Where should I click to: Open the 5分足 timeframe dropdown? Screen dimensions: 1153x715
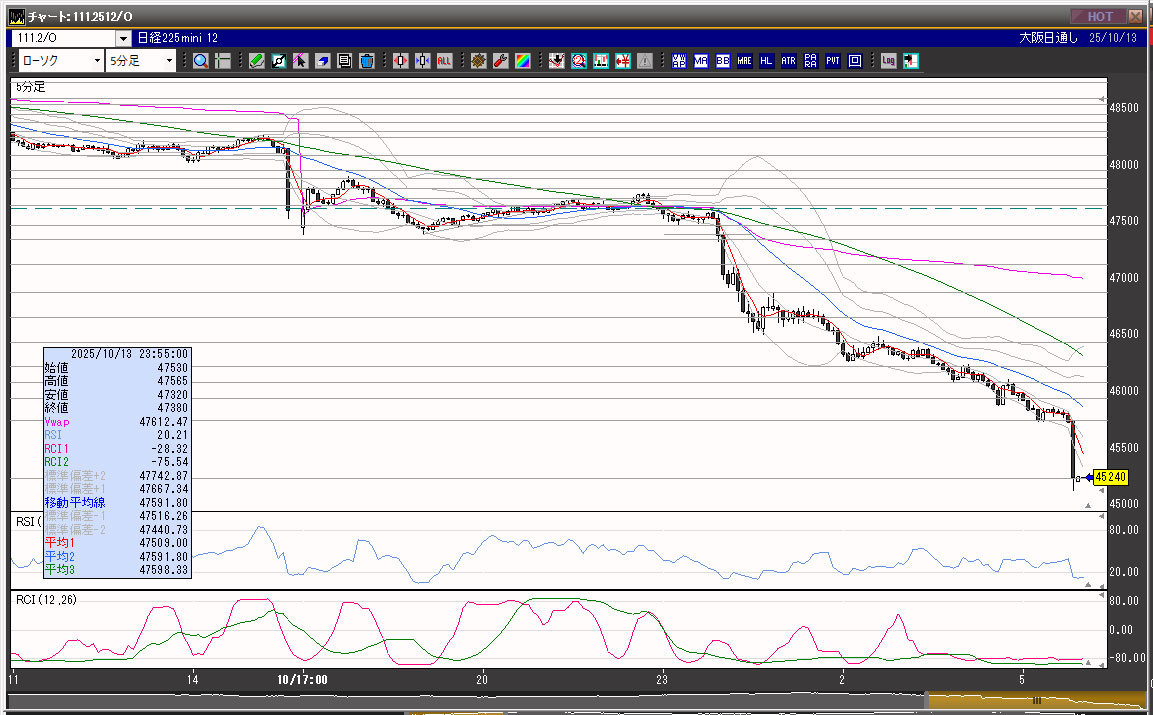point(169,61)
